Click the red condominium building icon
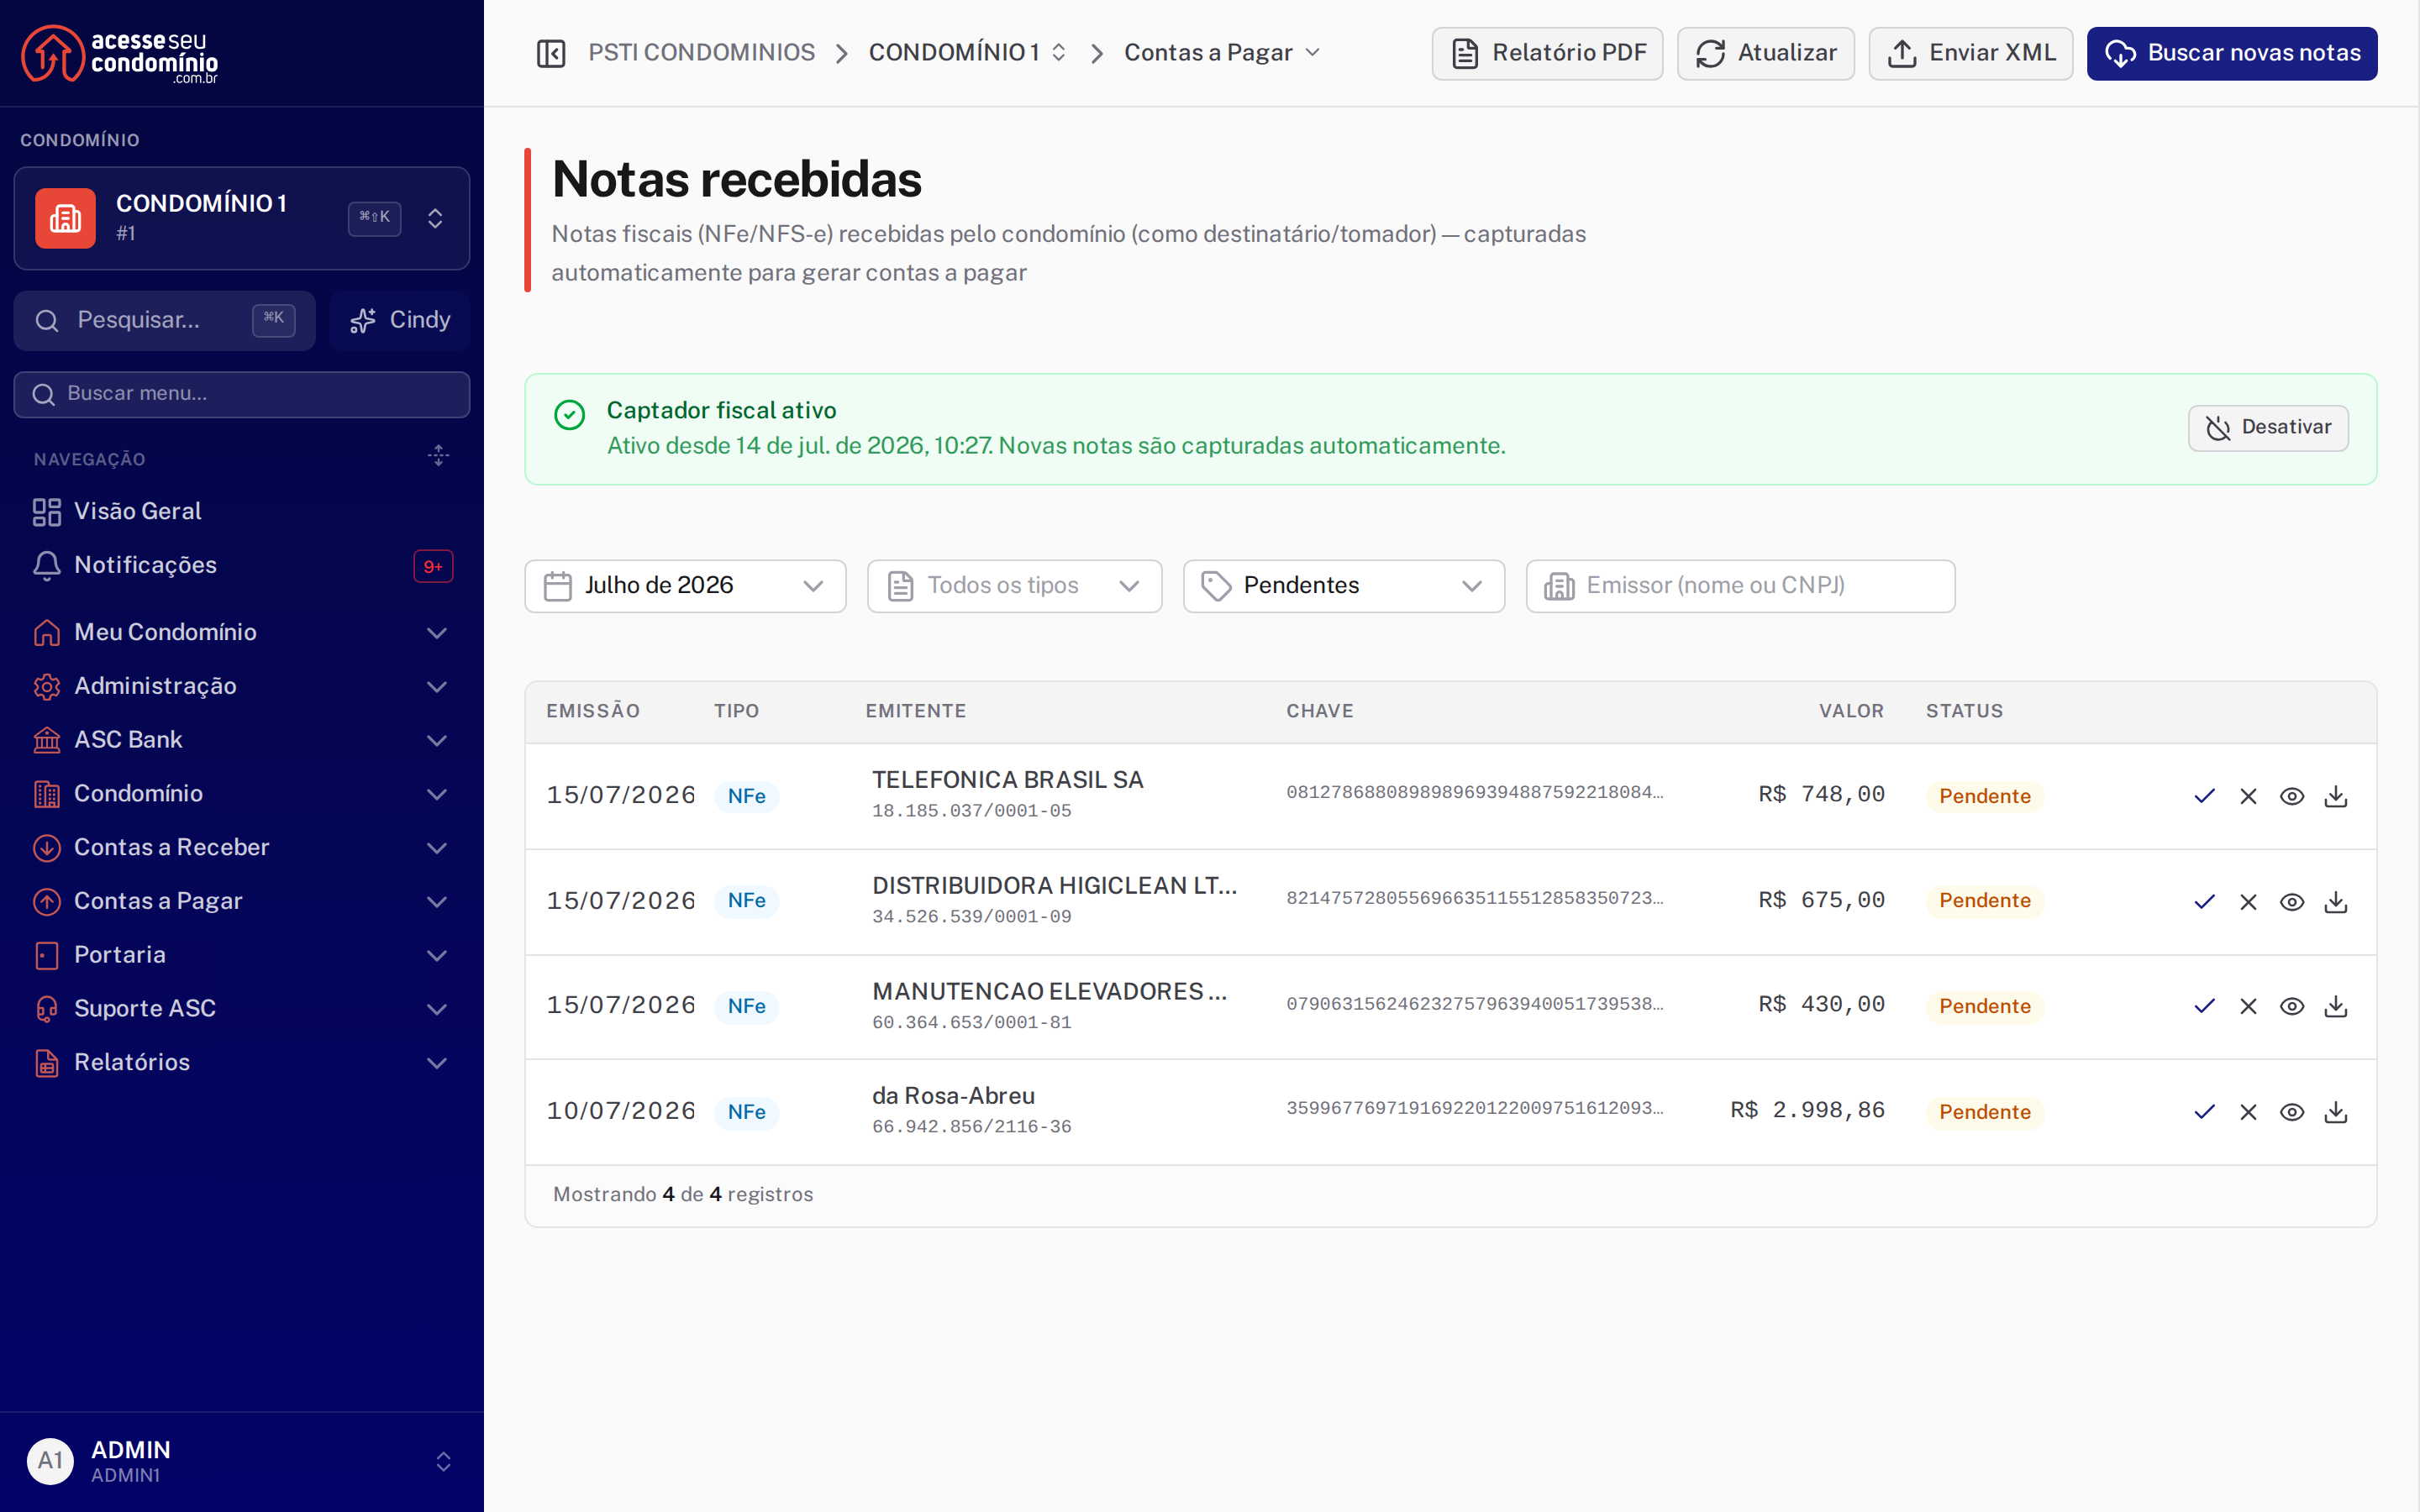The width and height of the screenshot is (2420, 1512). coord(65,218)
